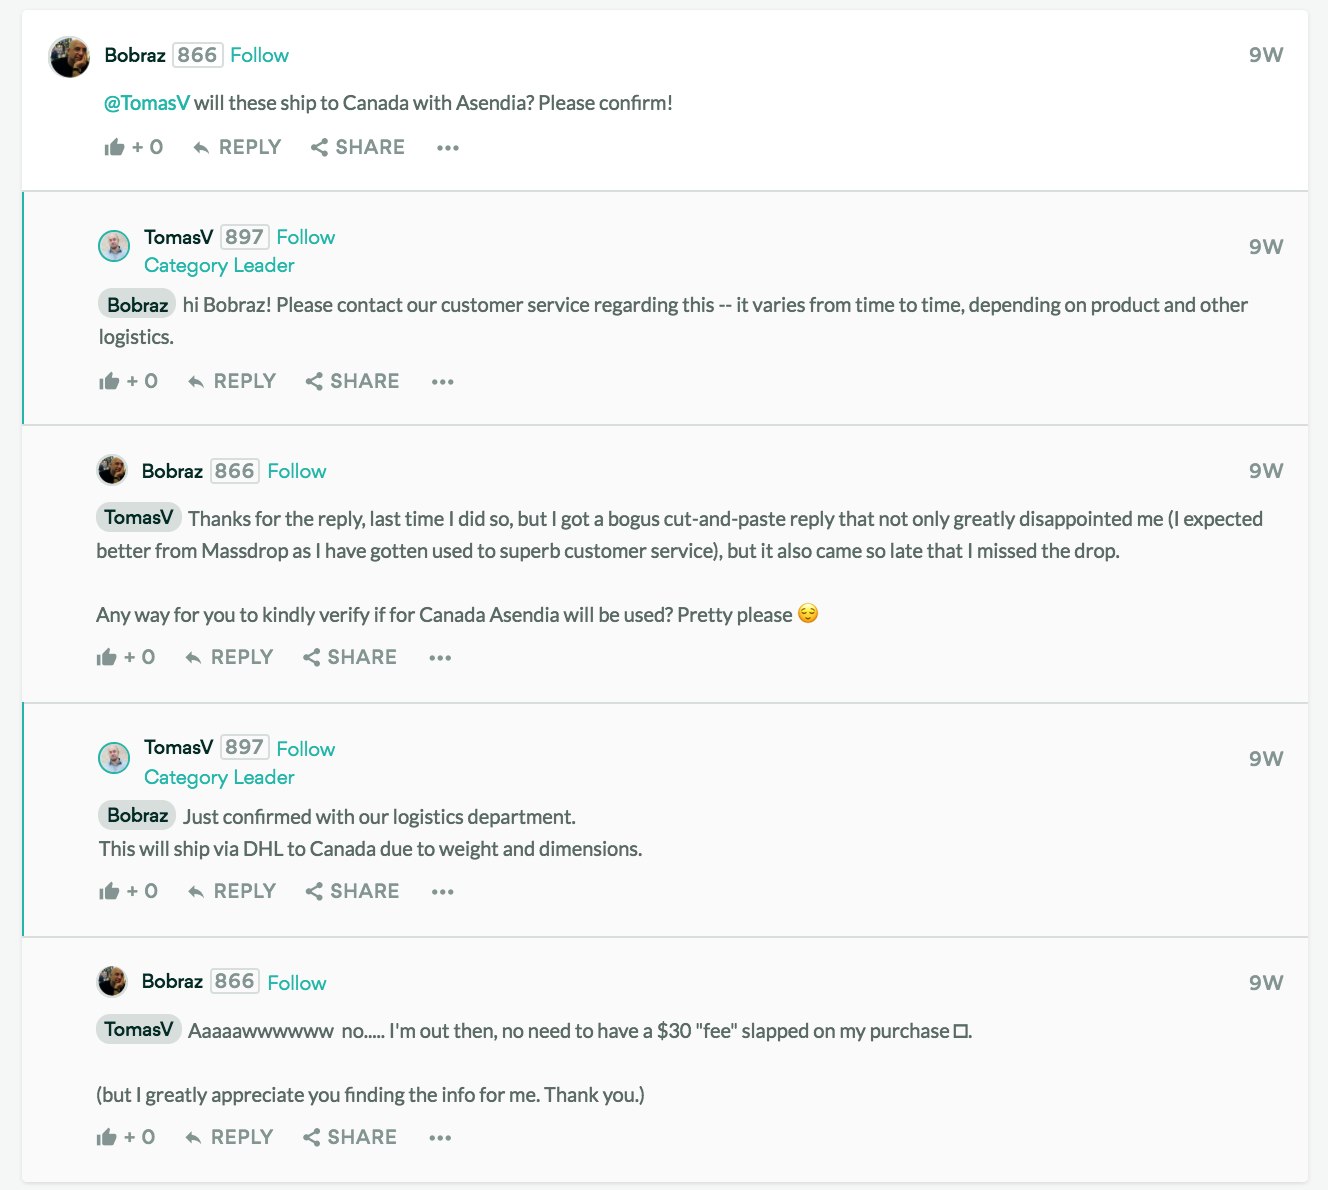The height and width of the screenshot is (1190, 1328).
Task: Click Category Leader label under TomasV's DHL reply
Action: click(219, 778)
